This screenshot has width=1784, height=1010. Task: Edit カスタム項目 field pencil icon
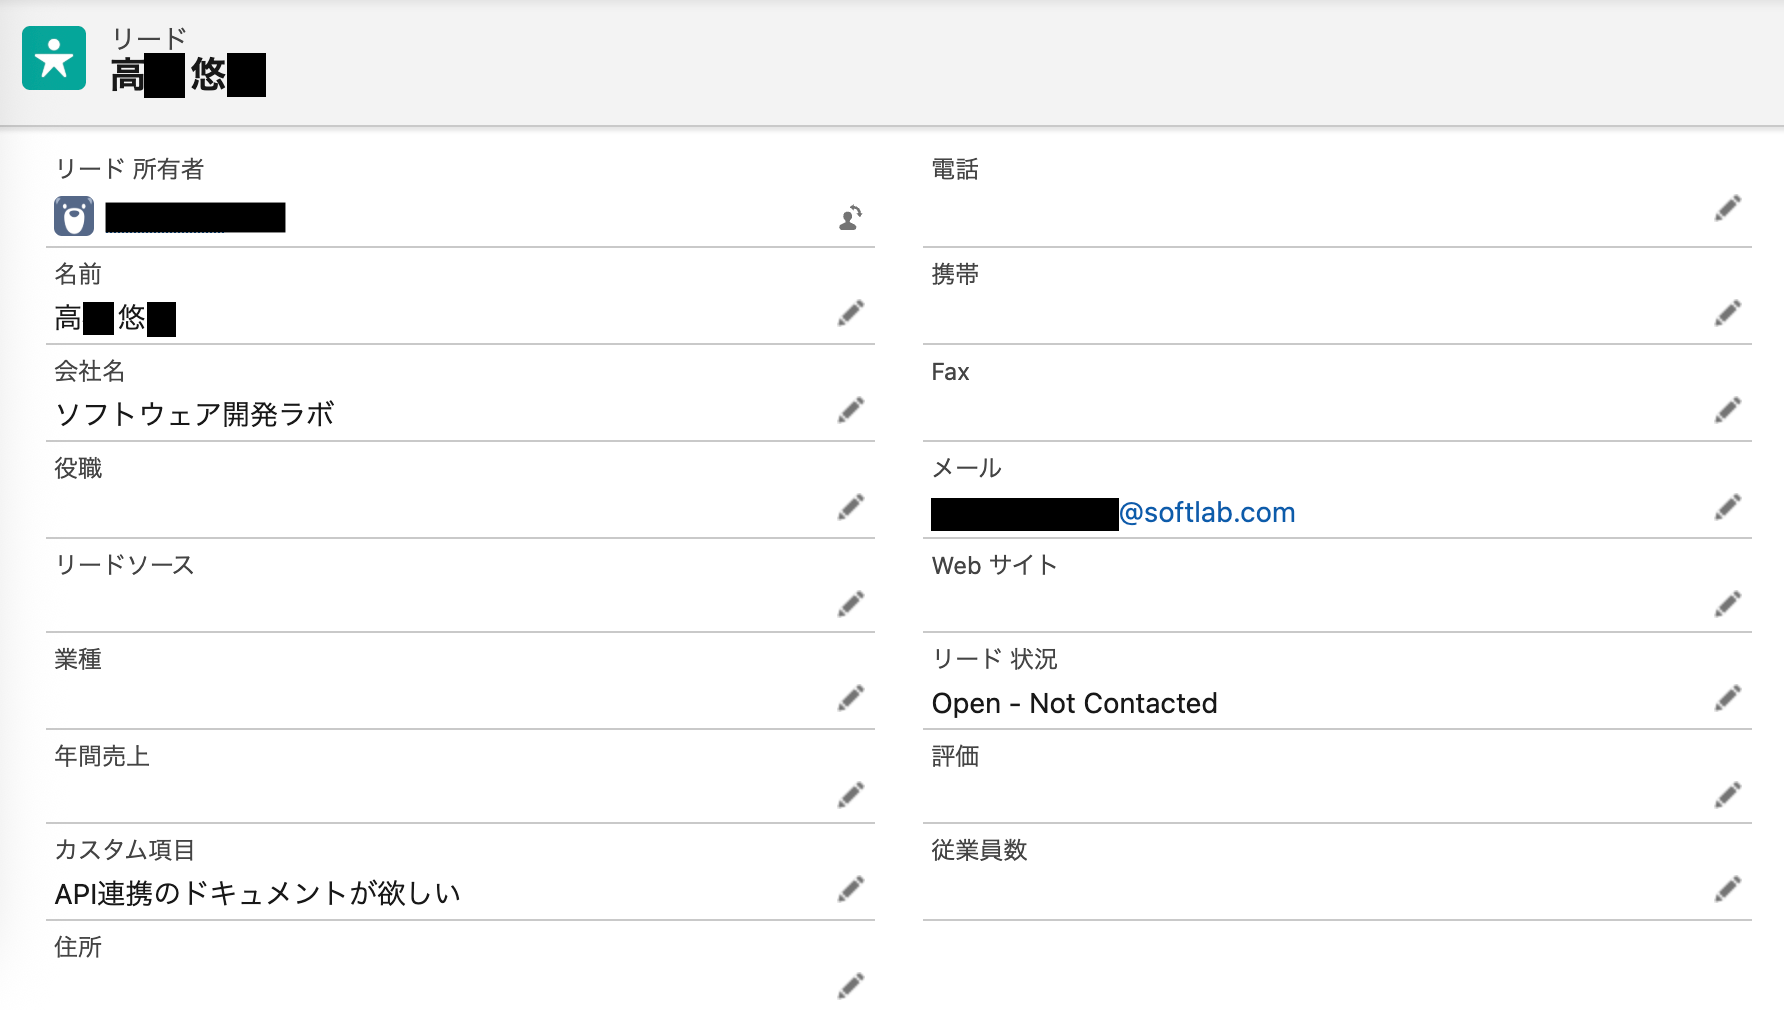tap(851, 888)
